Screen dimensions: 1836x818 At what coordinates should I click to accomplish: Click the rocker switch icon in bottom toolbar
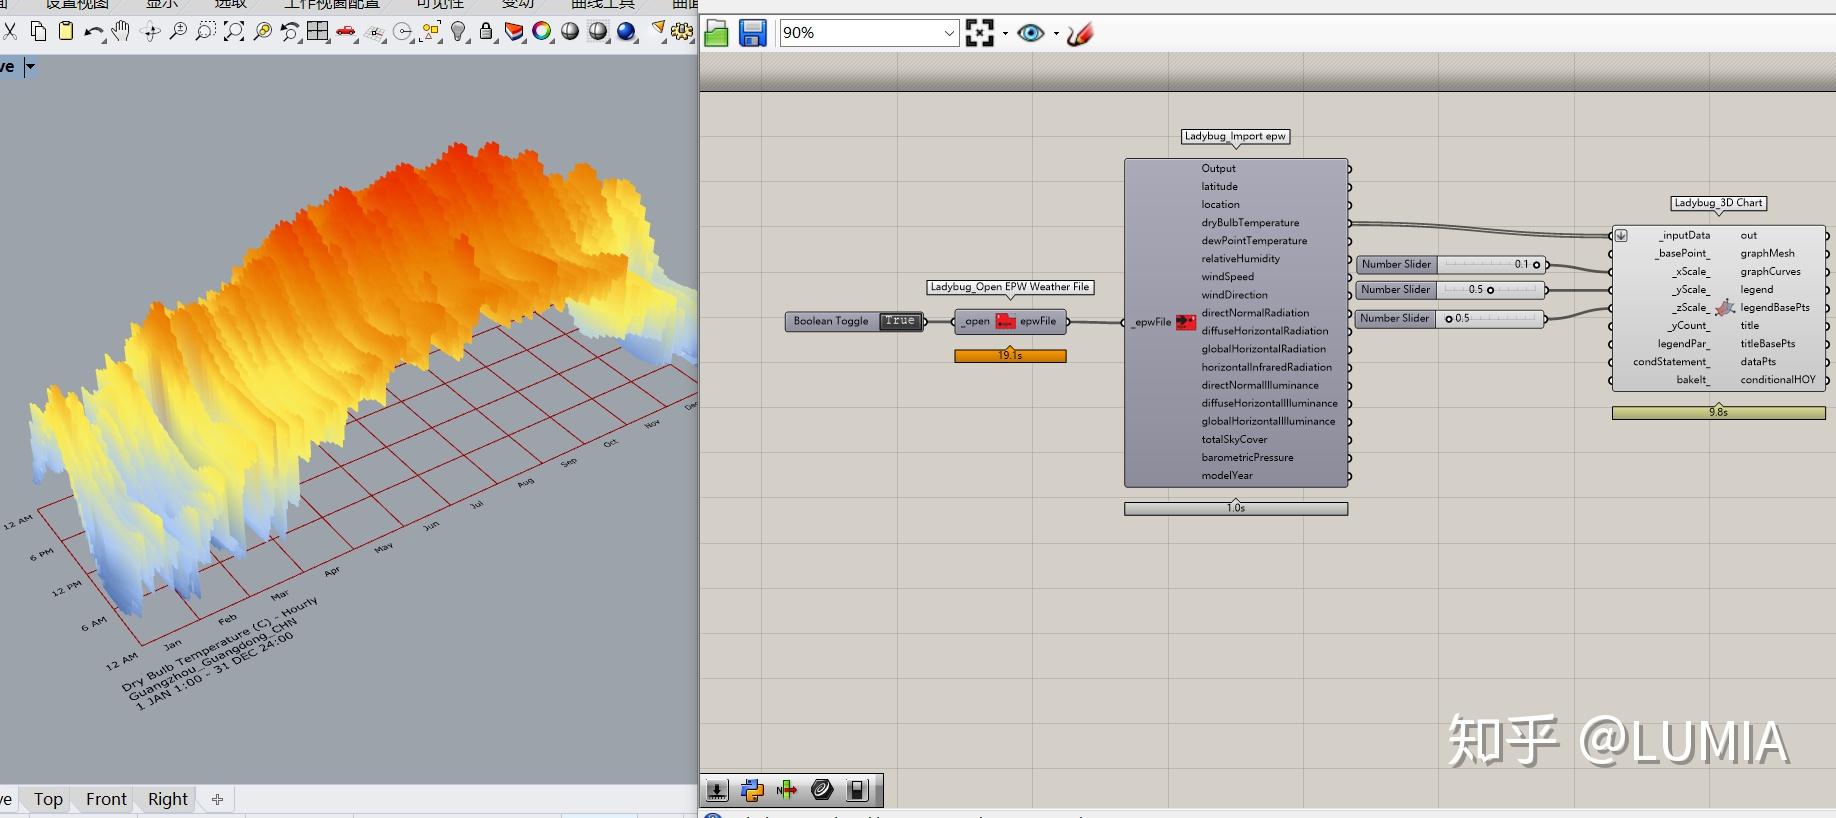pyautogui.click(x=856, y=791)
